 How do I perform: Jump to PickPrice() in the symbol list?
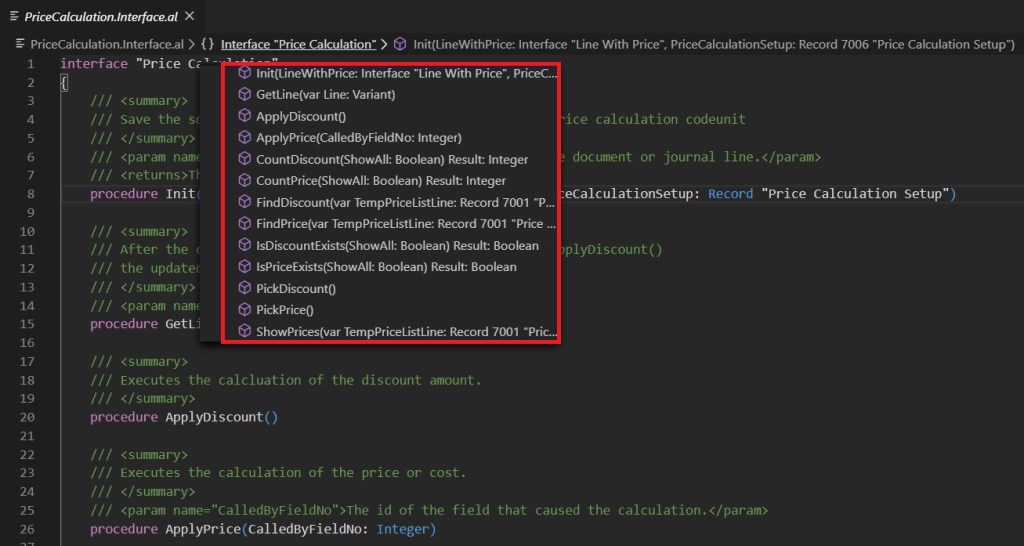[284, 311]
